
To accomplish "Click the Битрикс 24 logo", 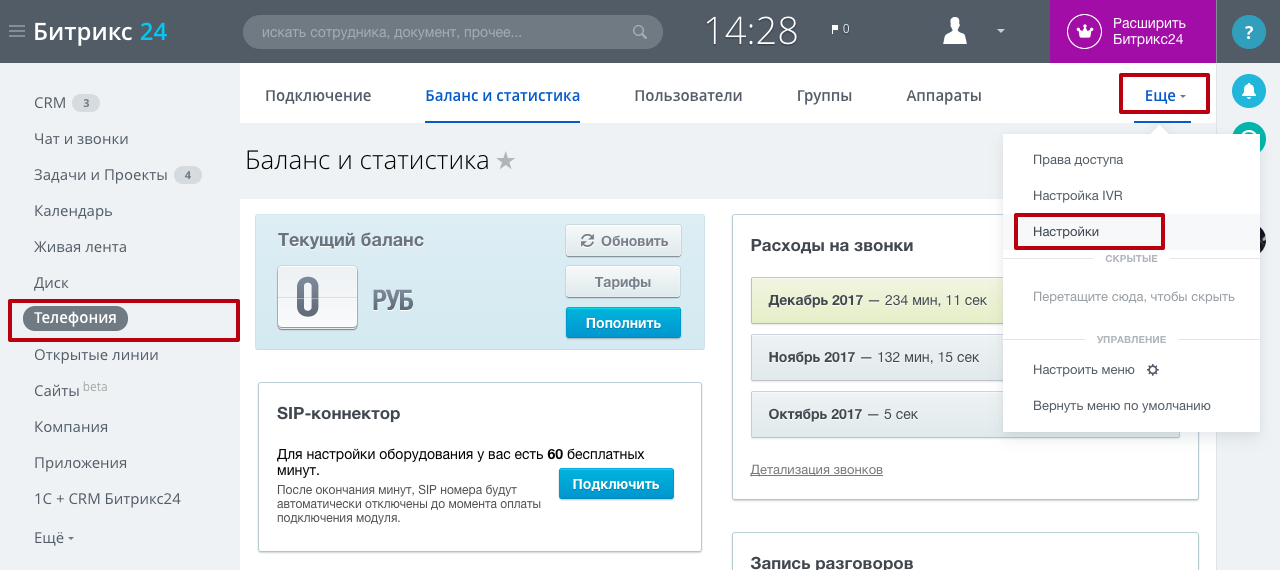I will click(100, 31).
